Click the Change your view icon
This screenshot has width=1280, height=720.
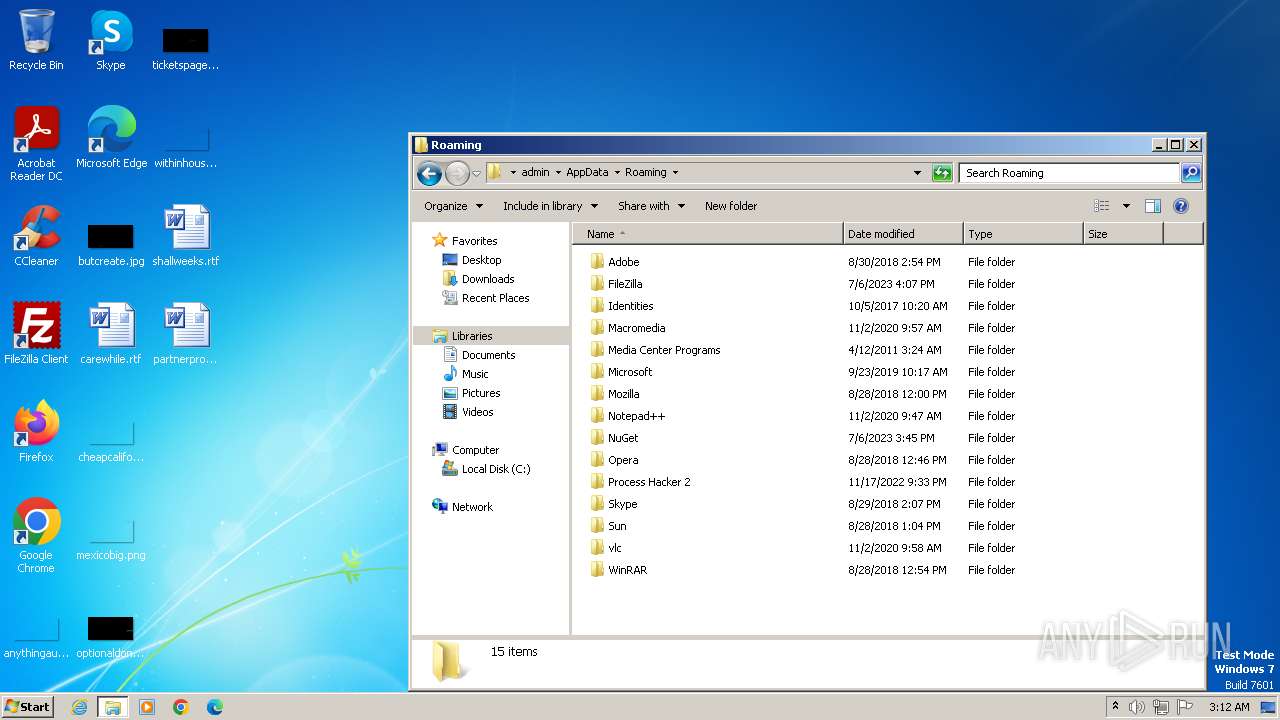(1101, 206)
